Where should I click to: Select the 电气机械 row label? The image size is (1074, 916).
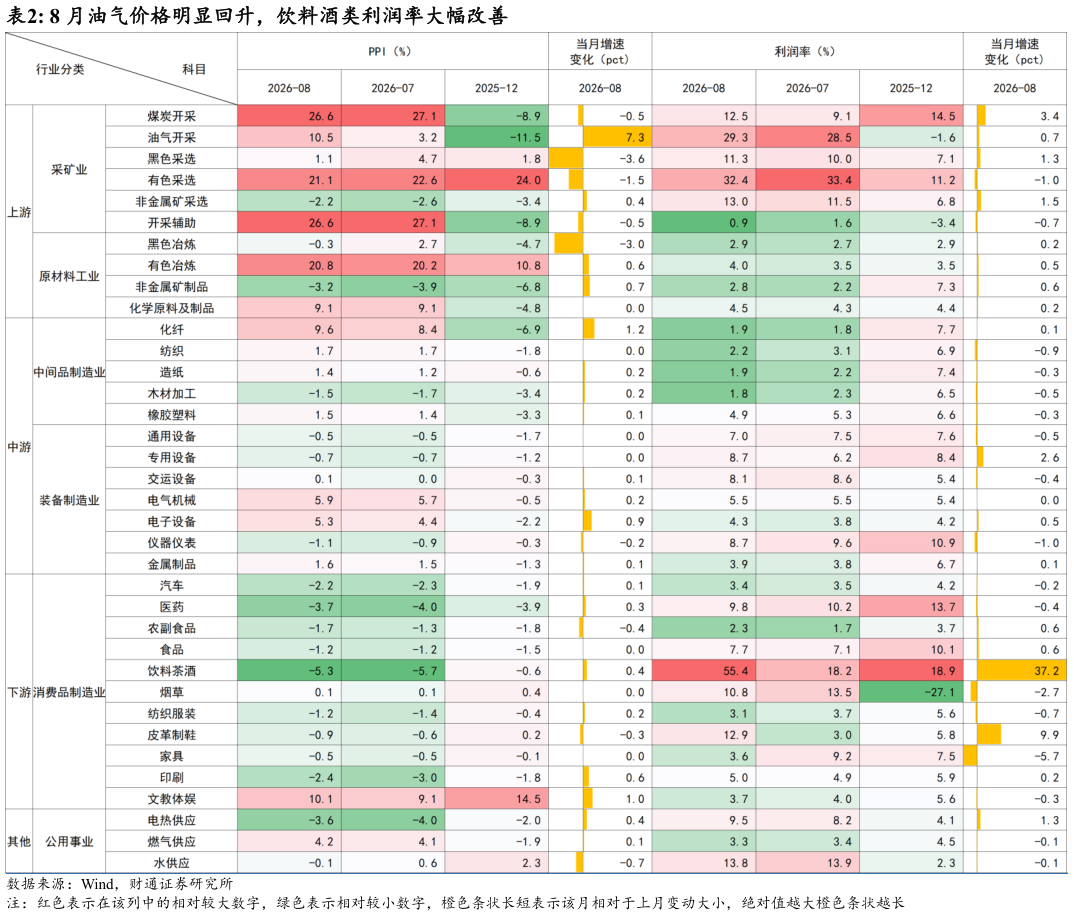[x=172, y=500]
